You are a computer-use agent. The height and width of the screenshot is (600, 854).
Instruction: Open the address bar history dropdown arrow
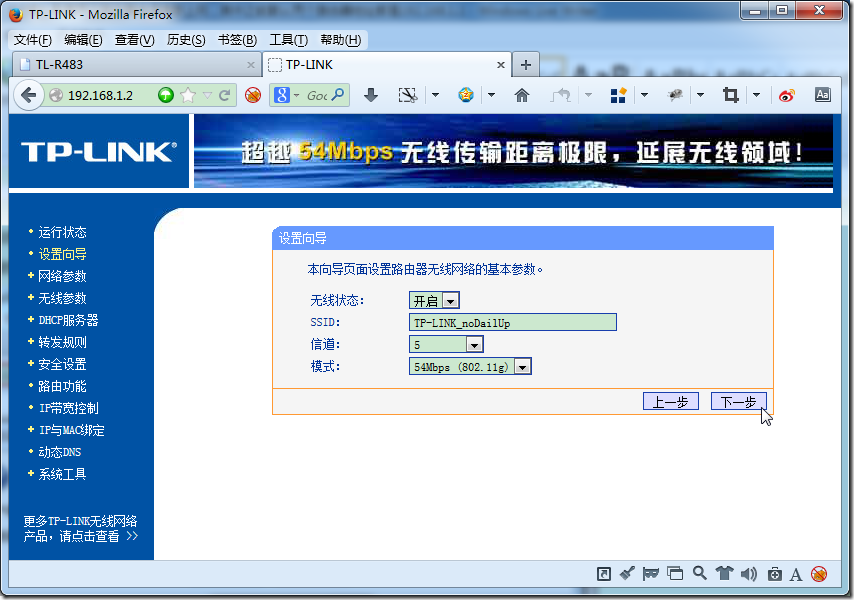pyautogui.click(x=207, y=95)
